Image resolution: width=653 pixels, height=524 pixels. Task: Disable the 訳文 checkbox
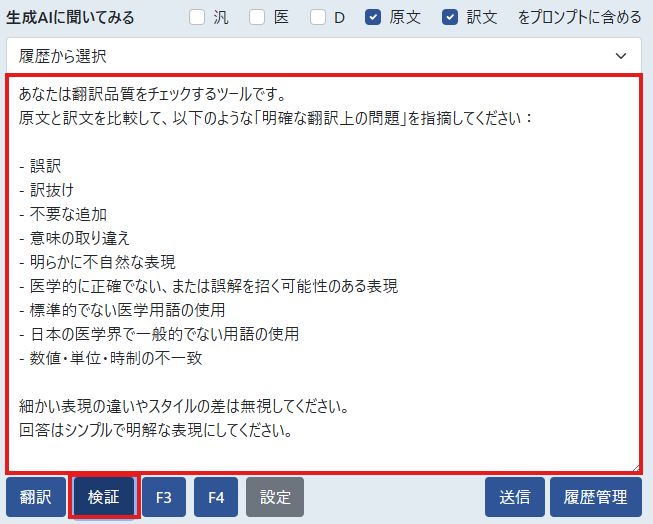click(450, 17)
